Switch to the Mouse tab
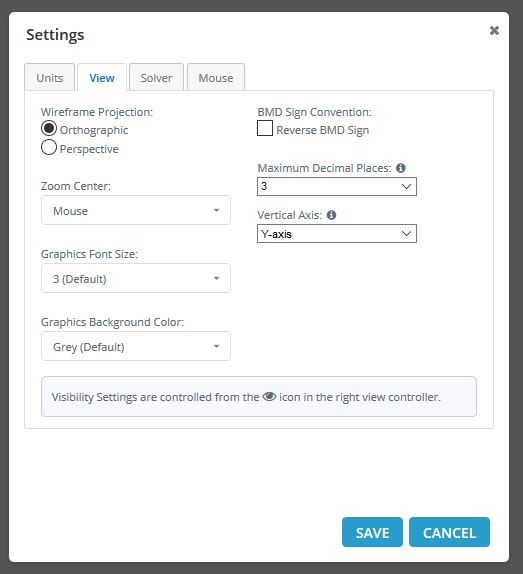The image size is (523, 574). tap(216, 78)
